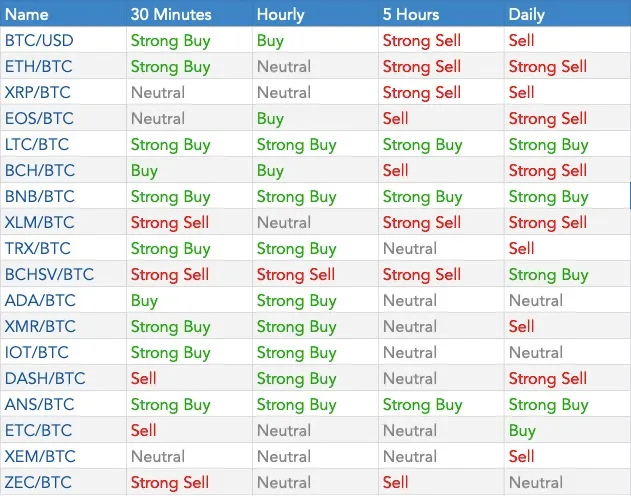
Task: Open the ADA/BTC pair link
Action: pos(40,300)
